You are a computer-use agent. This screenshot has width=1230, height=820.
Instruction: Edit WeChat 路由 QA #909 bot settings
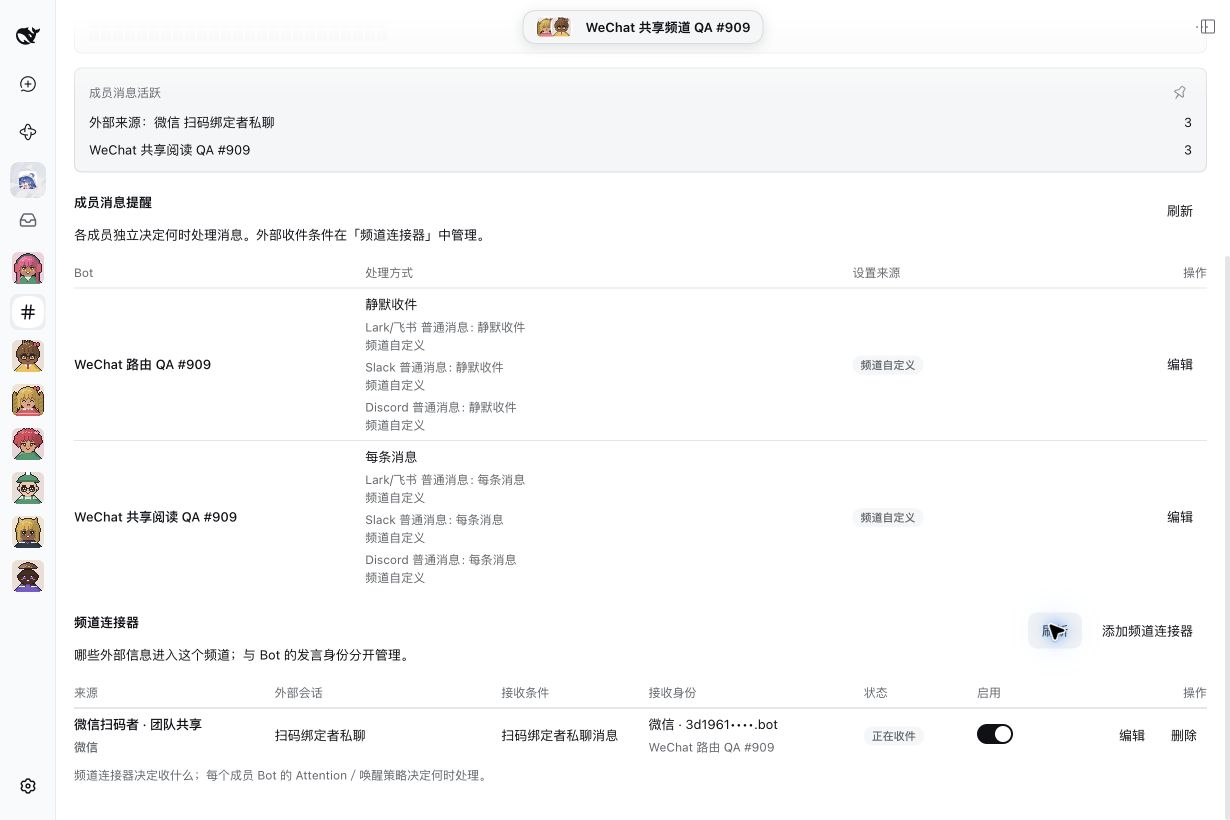pyautogui.click(x=1180, y=365)
